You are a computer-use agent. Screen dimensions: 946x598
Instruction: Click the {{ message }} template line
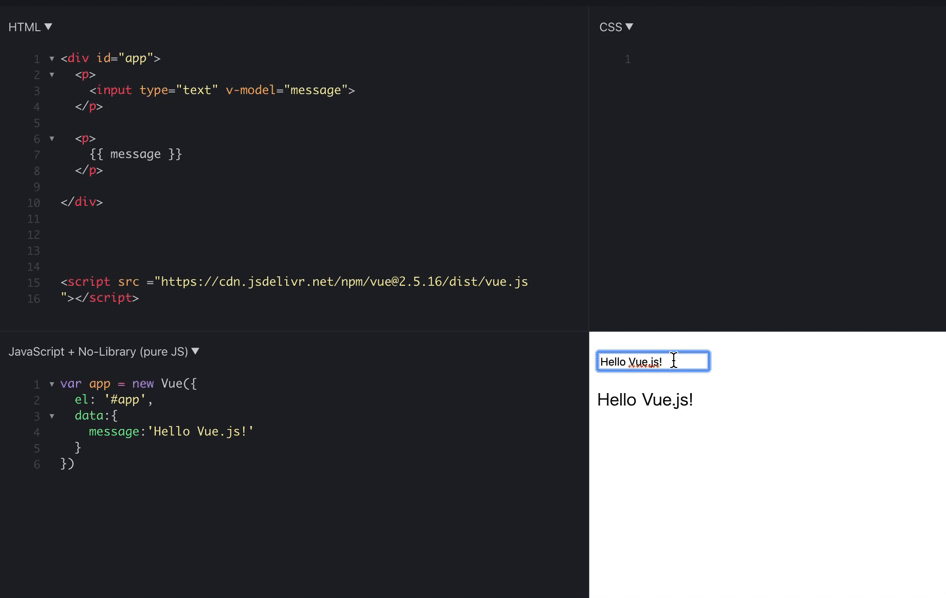136,154
